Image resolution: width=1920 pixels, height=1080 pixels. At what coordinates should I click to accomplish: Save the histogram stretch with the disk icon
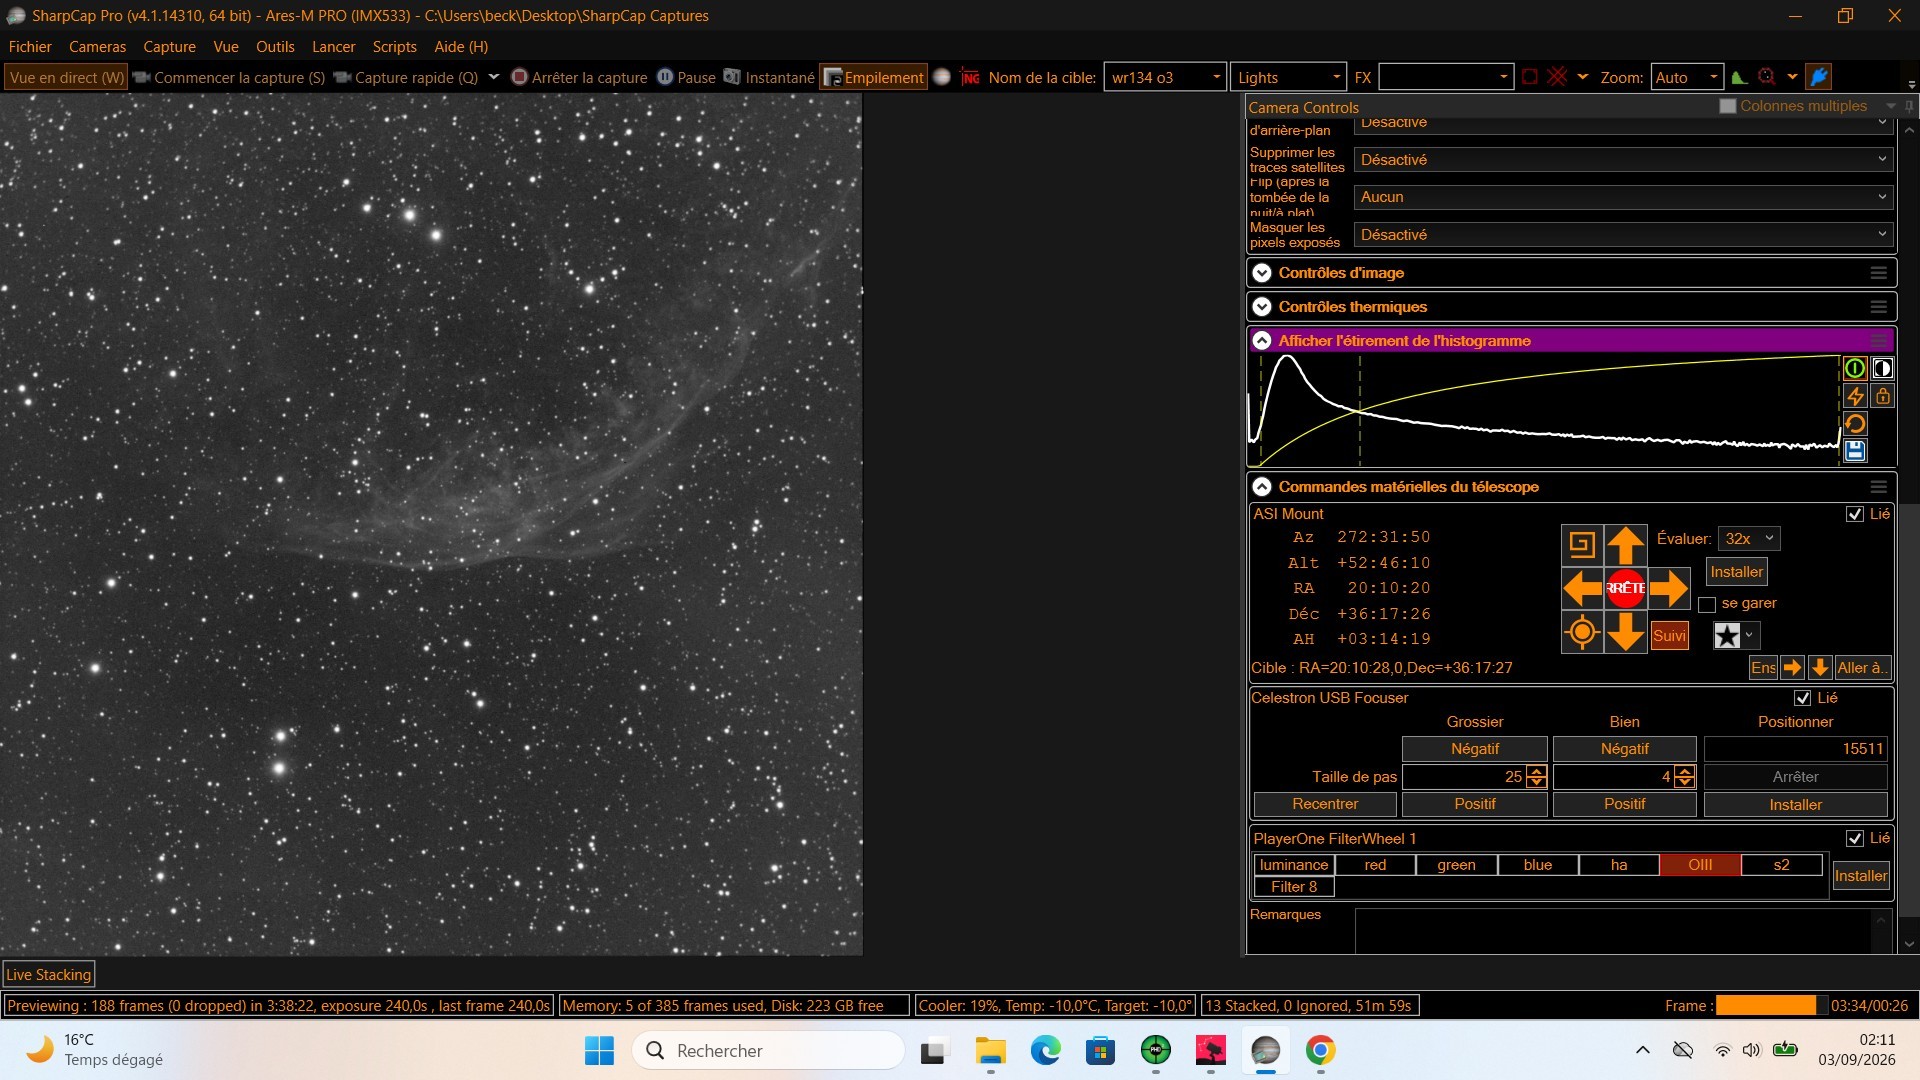[1855, 451]
